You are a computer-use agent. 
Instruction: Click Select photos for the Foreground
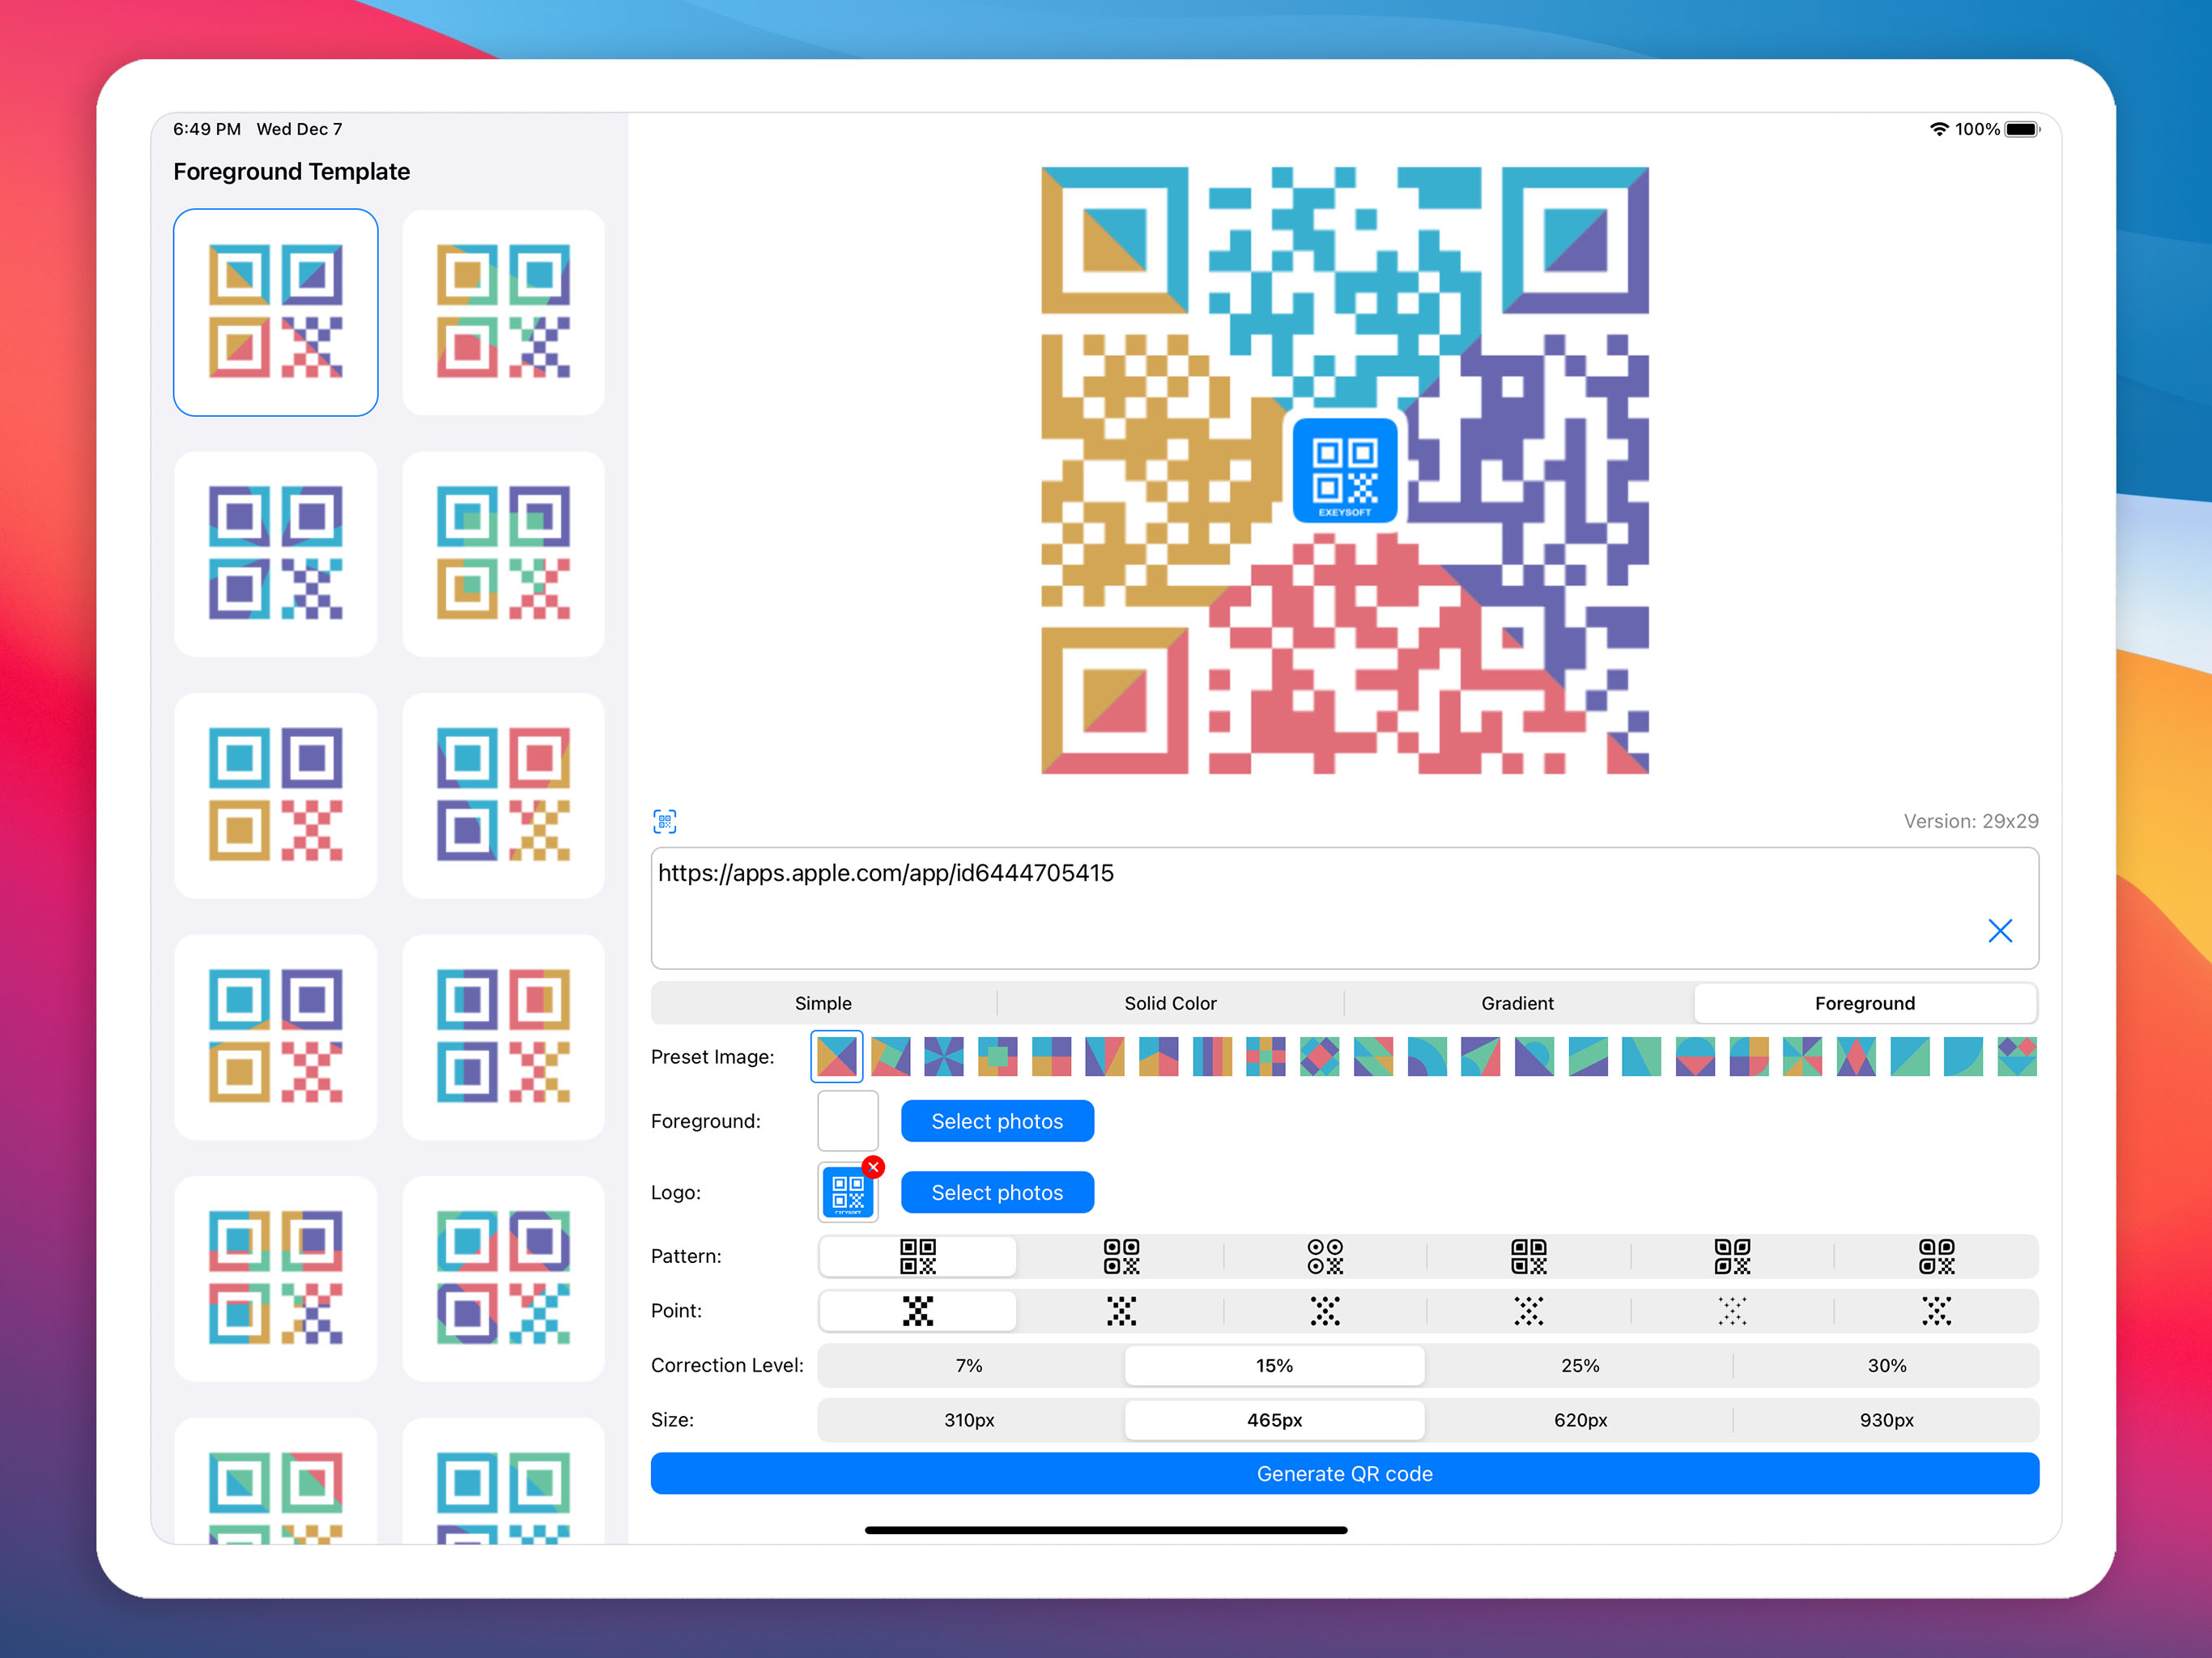997,1121
